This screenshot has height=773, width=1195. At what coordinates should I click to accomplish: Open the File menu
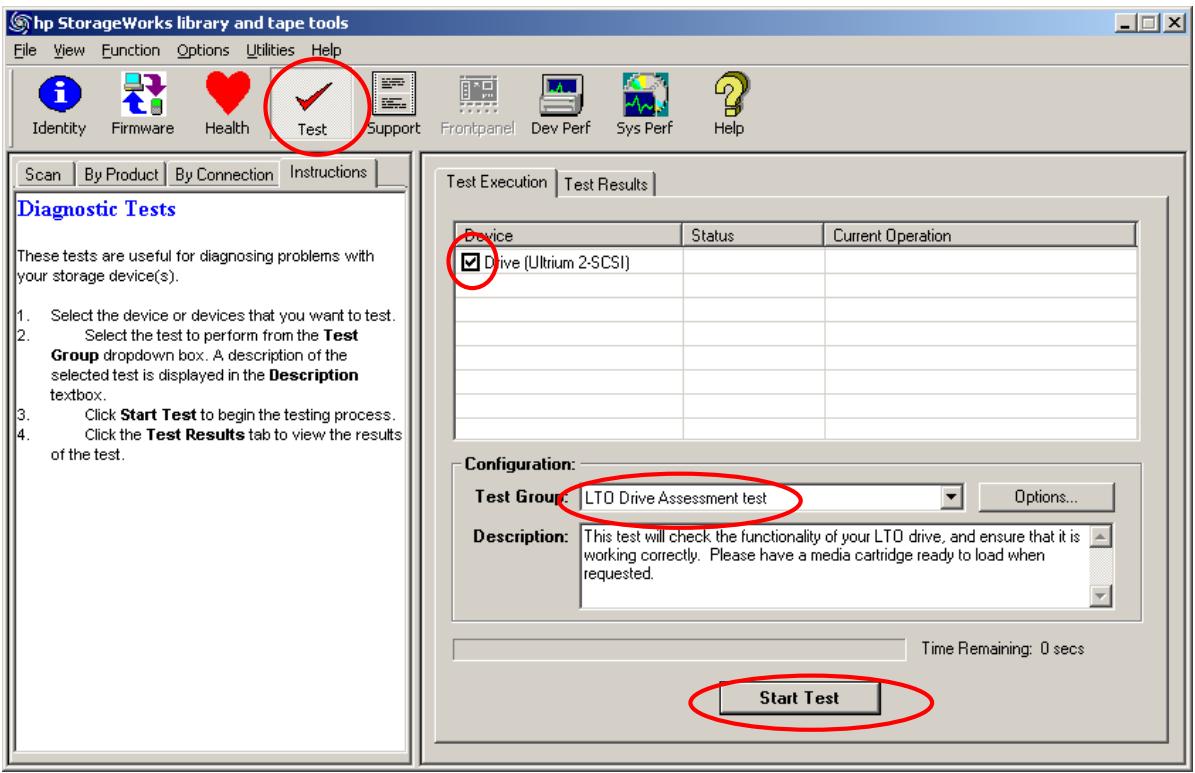[x=25, y=50]
